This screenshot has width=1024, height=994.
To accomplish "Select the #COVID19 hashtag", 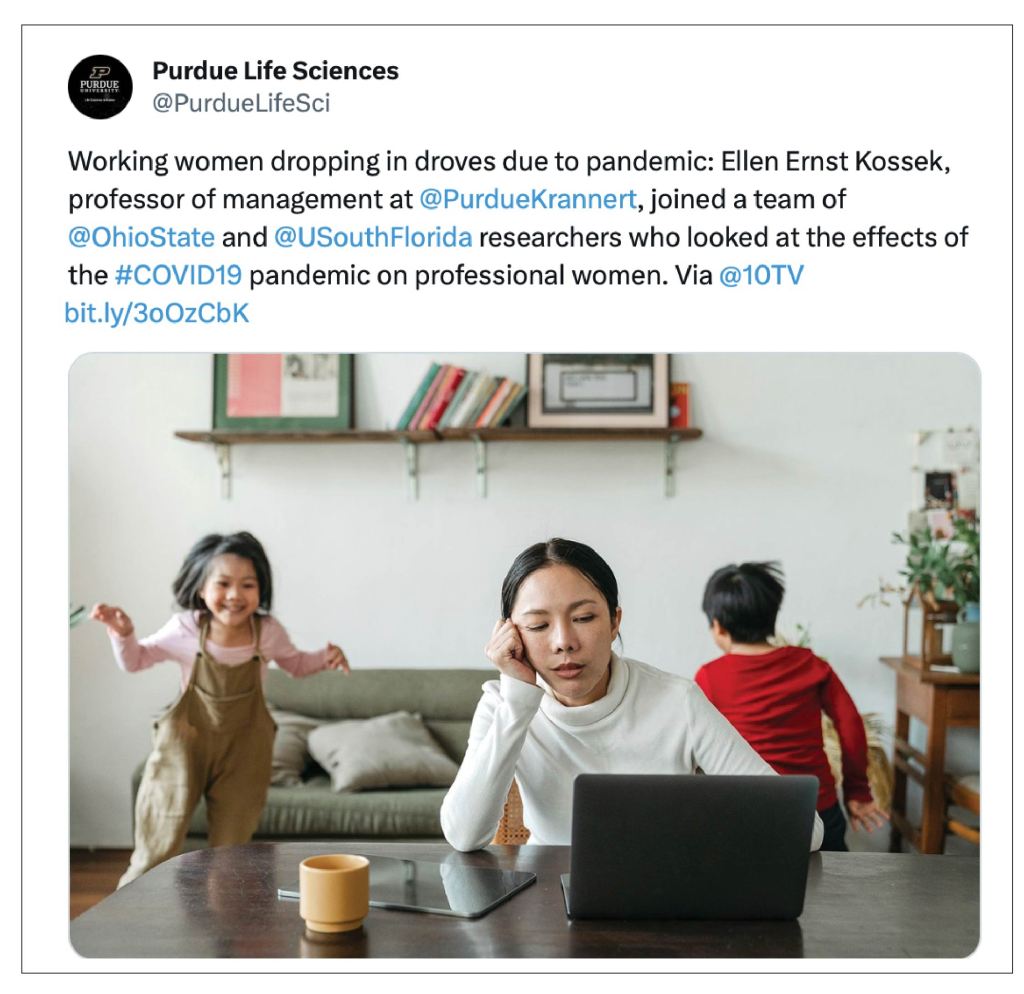I will [x=178, y=275].
